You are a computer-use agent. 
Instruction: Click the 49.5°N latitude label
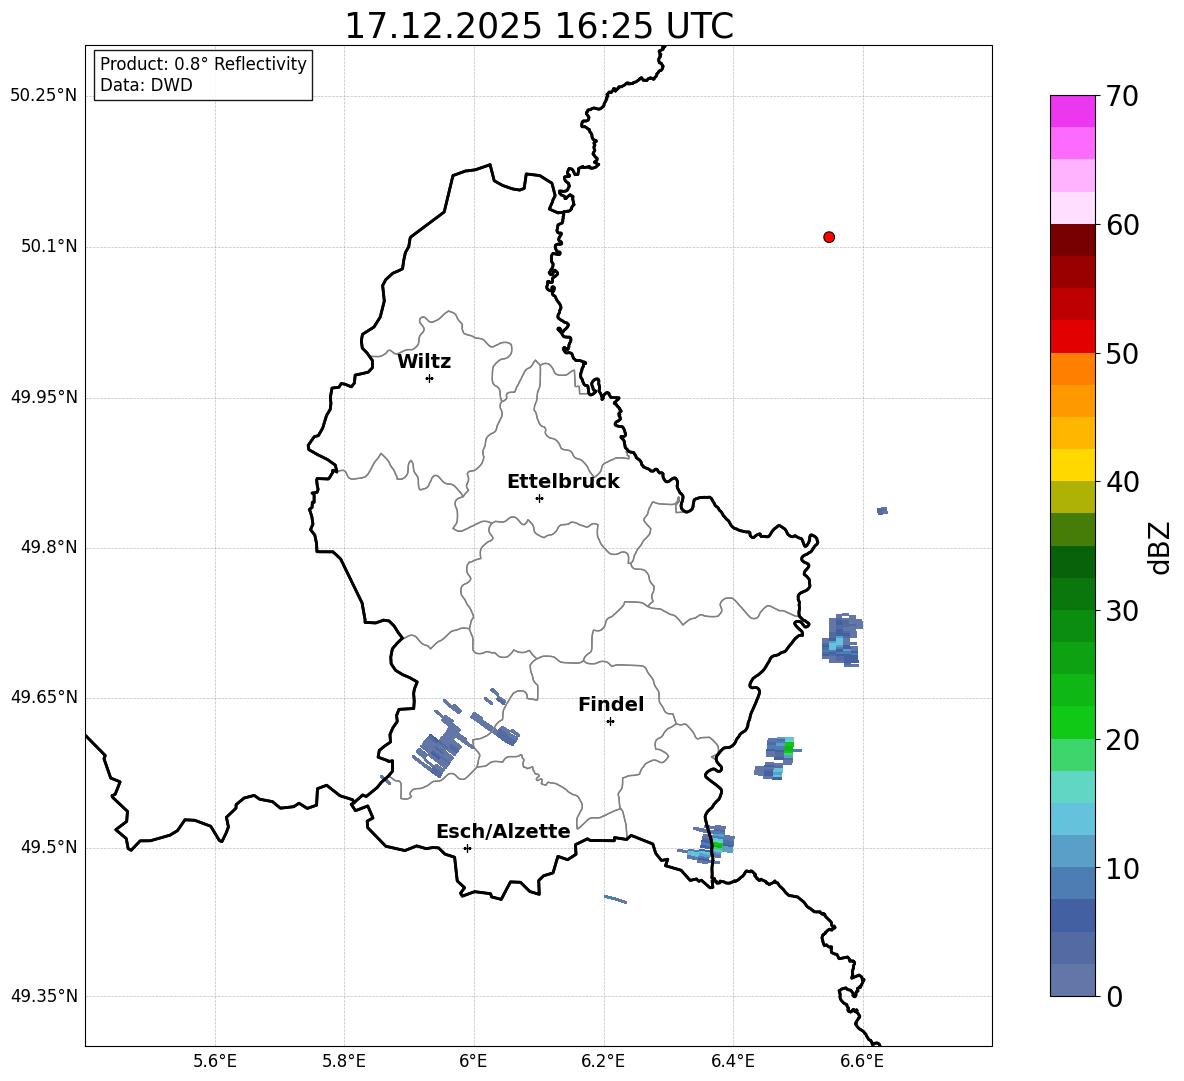(48, 847)
